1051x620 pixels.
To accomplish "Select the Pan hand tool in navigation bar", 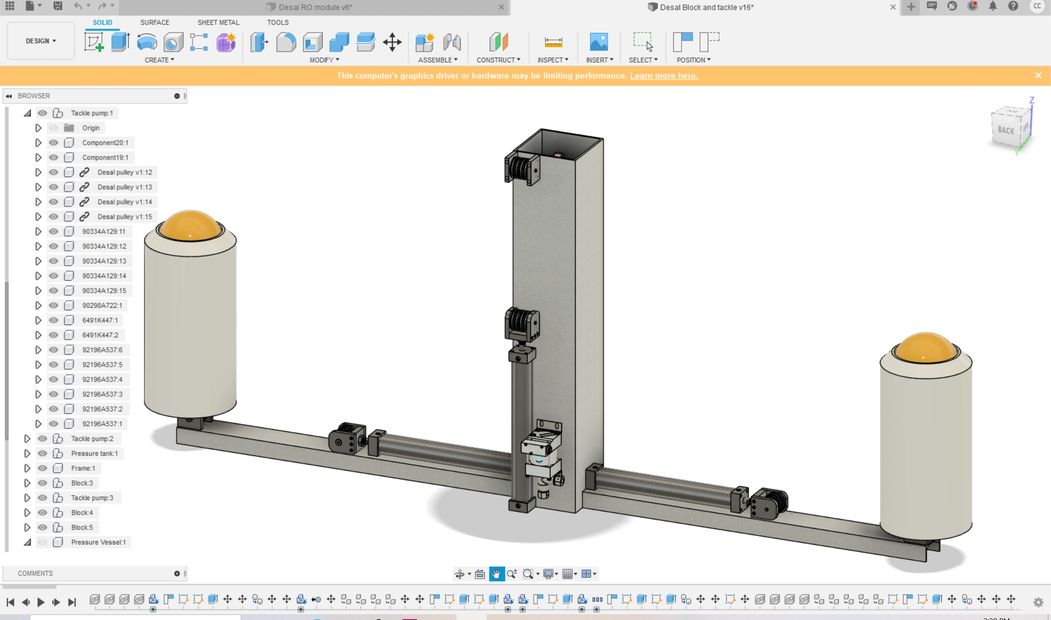I will [496, 574].
